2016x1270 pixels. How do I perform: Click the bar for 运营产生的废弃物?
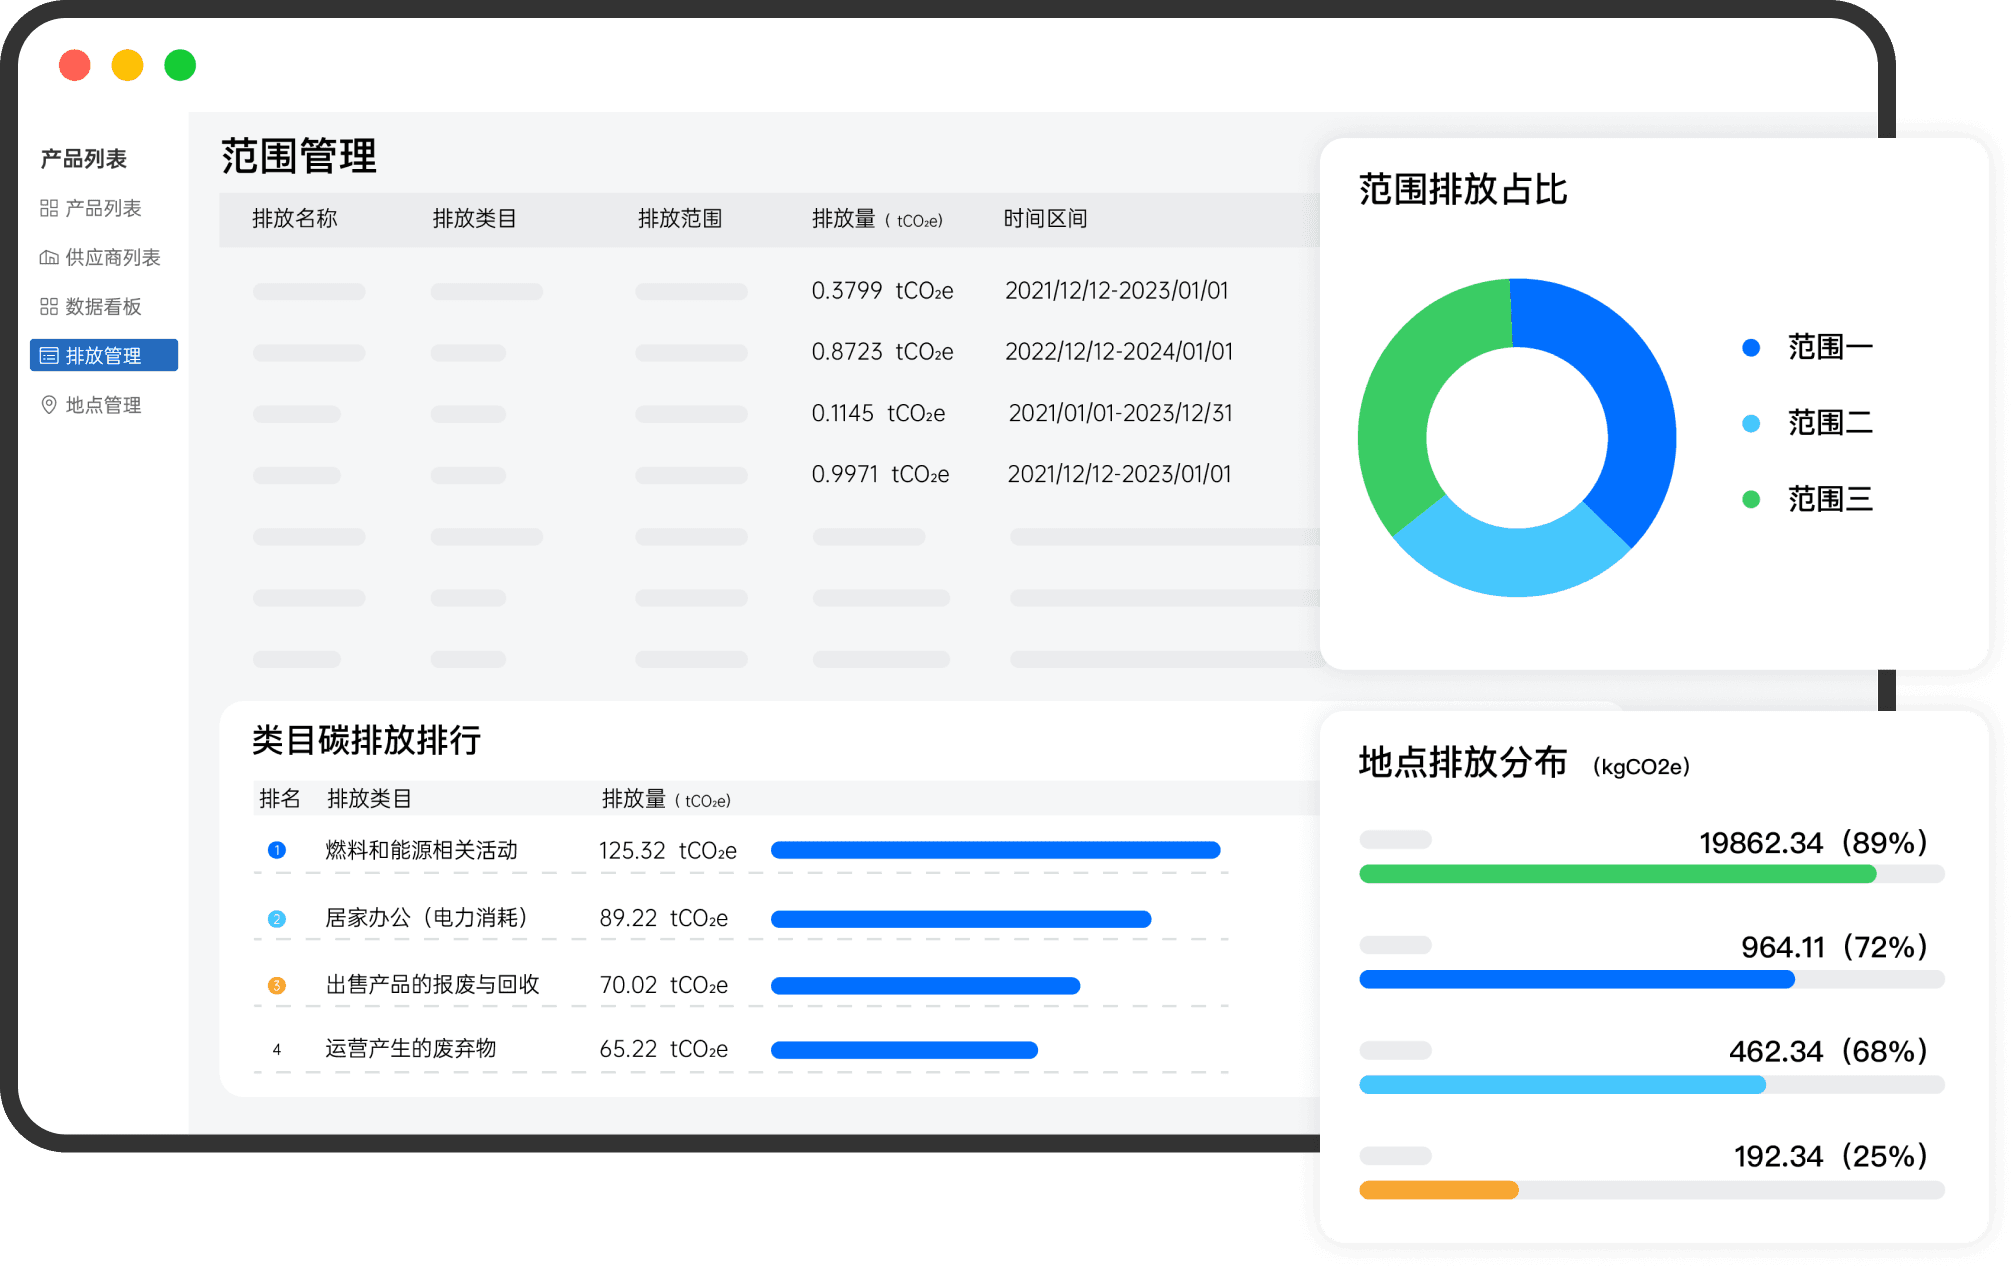903,1050
